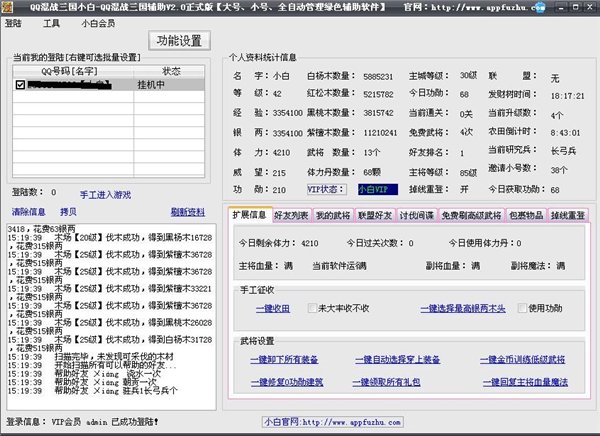Image resolution: width=600 pixels, height=436 pixels.
Task: Switch to the 掉线重登 tab
Action: click(568, 216)
